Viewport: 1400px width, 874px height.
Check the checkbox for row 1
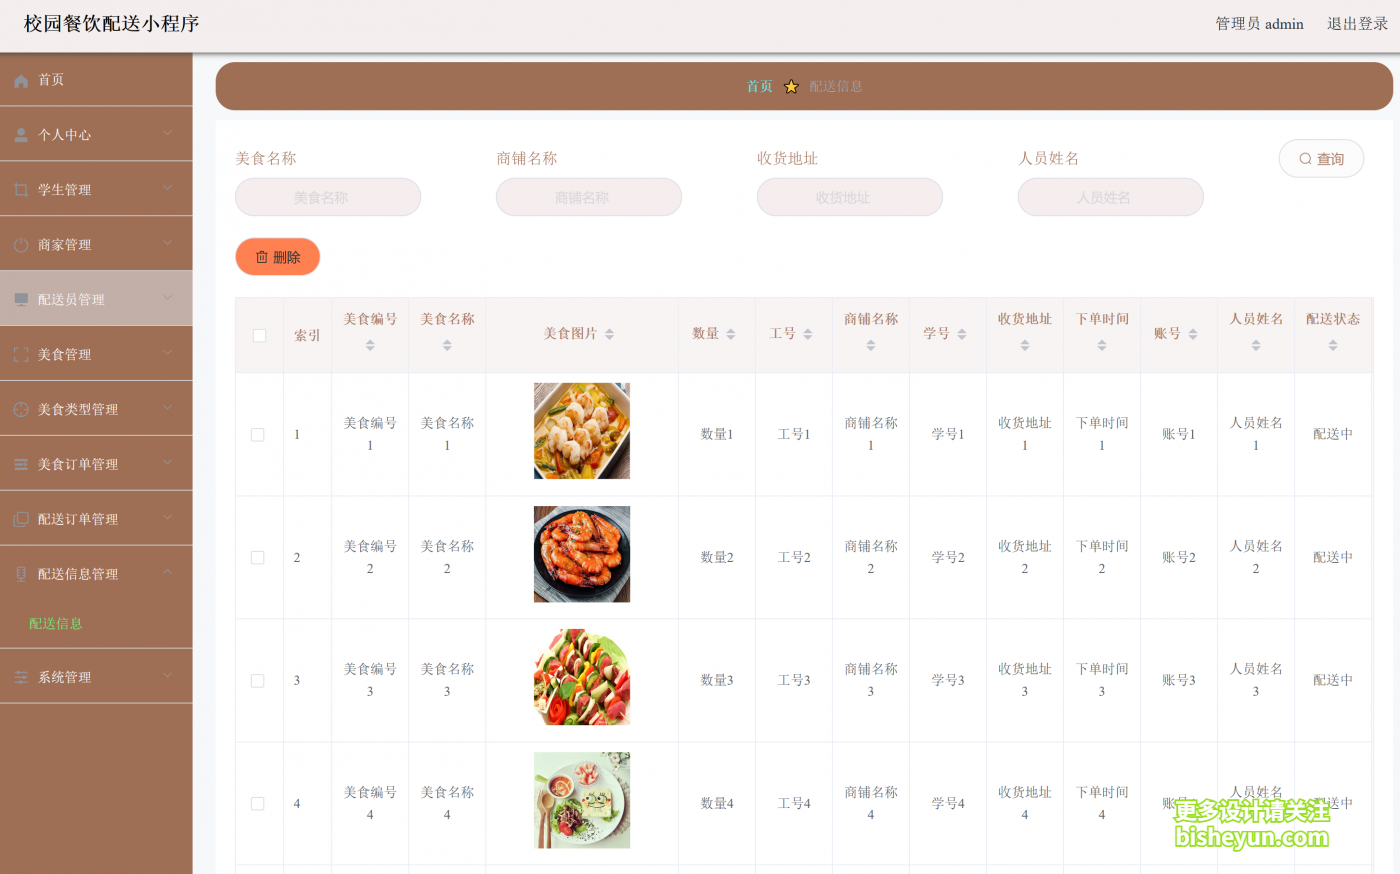257,435
